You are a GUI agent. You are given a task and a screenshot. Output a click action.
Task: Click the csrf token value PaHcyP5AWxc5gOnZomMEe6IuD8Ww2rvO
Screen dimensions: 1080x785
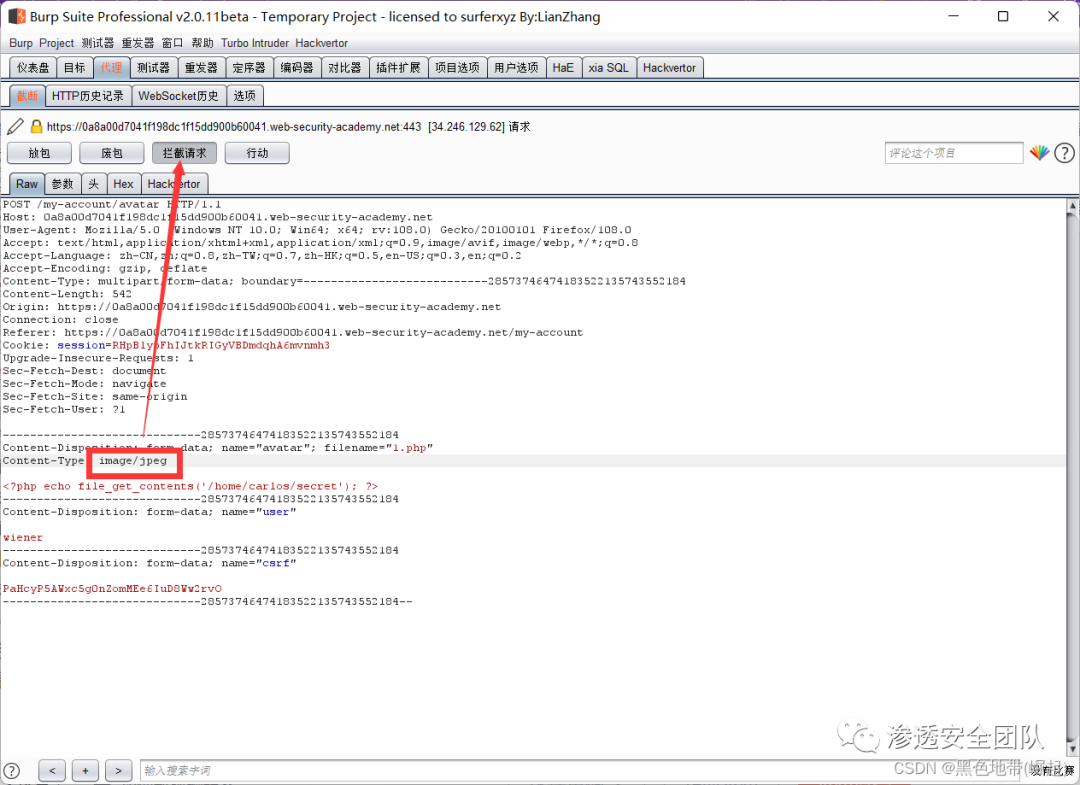coord(112,589)
